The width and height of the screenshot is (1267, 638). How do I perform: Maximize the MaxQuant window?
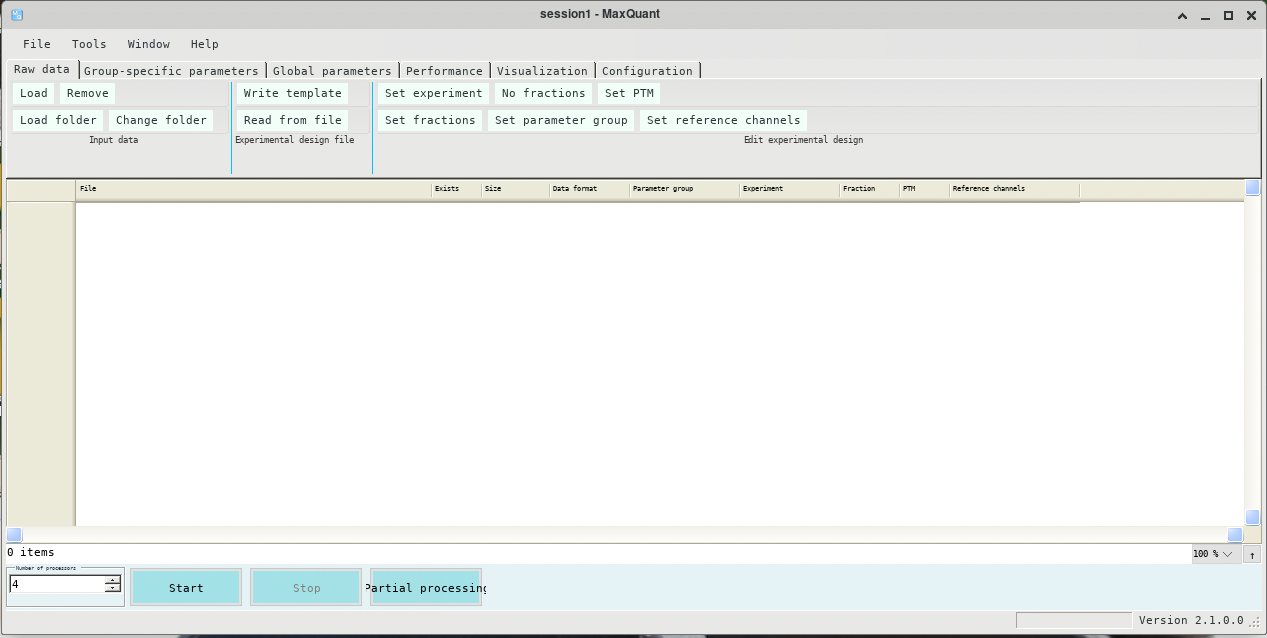point(1229,15)
